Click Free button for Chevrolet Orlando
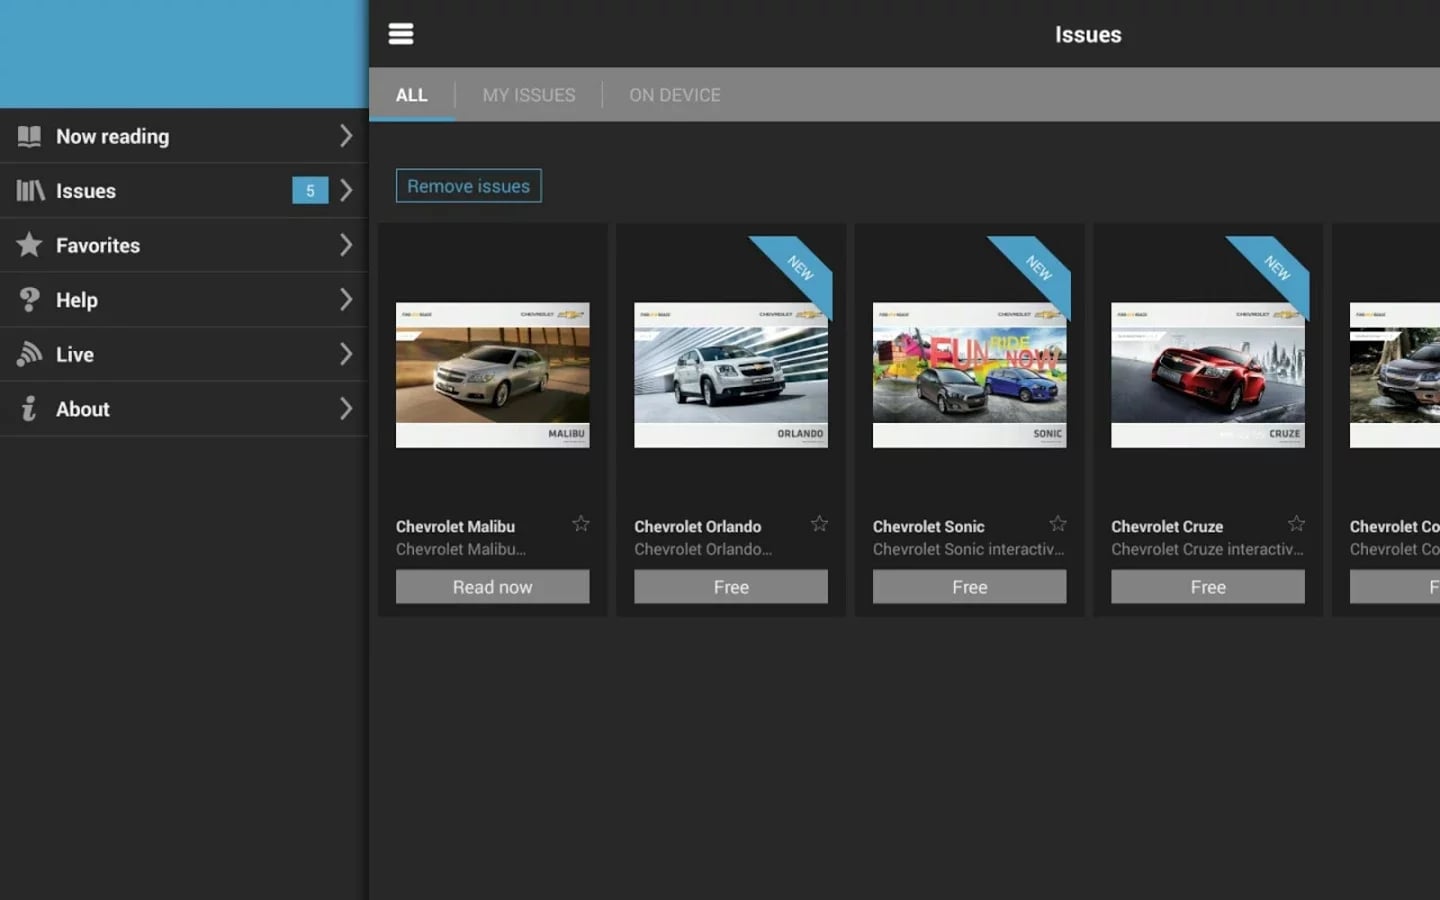The height and width of the screenshot is (900, 1440). (731, 587)
